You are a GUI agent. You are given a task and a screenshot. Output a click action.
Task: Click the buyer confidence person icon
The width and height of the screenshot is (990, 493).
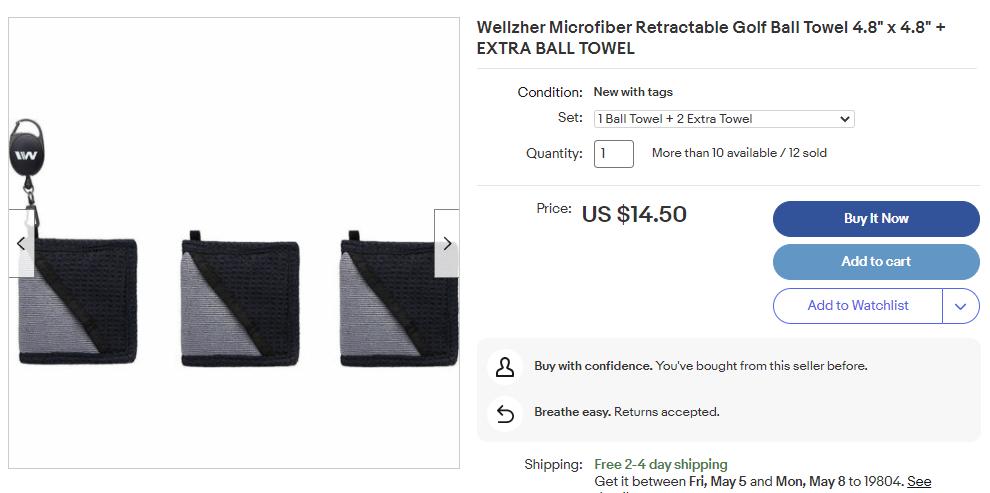(x=505, y=367)
